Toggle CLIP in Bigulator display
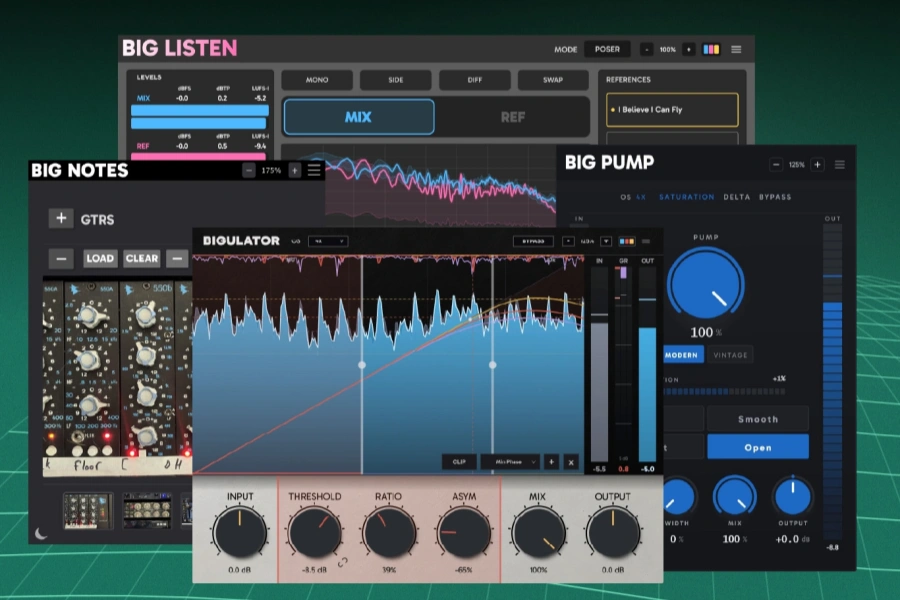Image resolution: width=900 pixels, height=600 pixels. [x=459, y=462]
